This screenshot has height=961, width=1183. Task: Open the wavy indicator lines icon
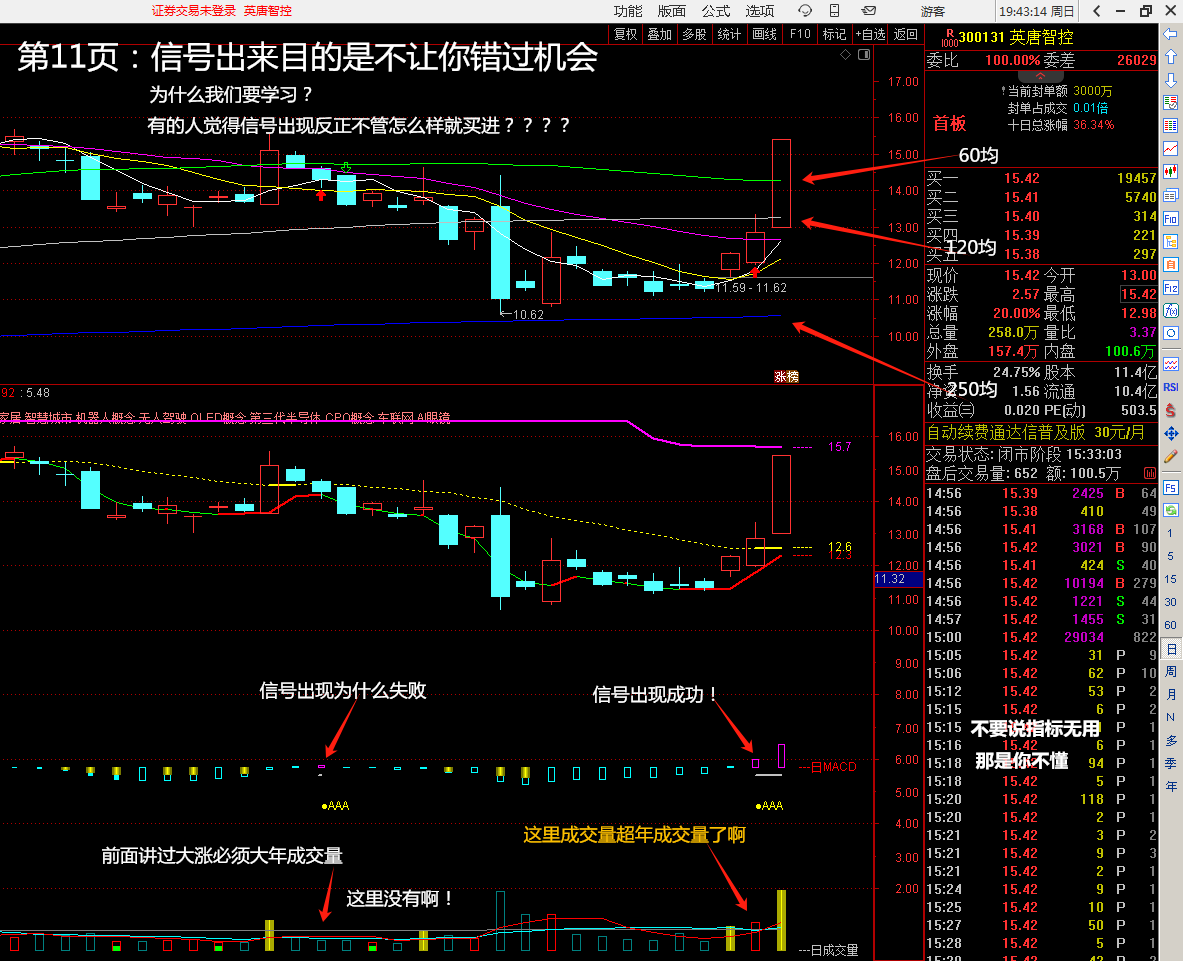tap(1170, 364)
